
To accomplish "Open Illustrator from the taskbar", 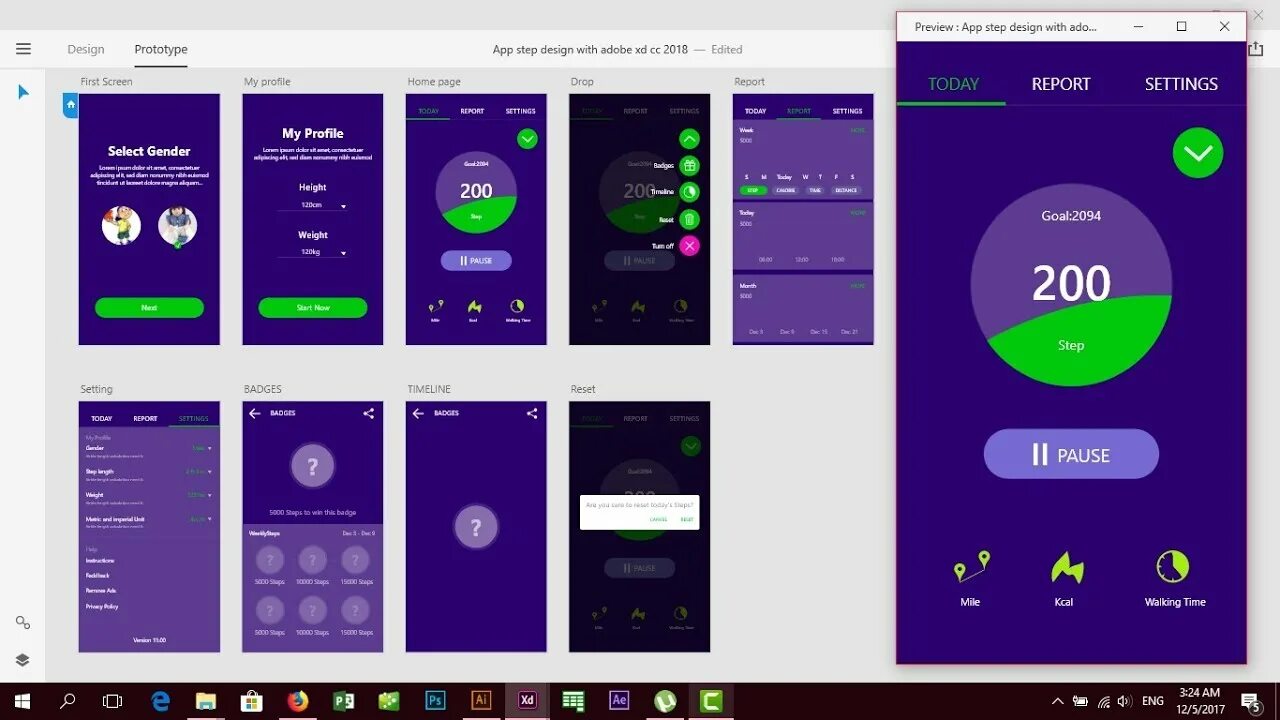I will click(x=481, y=700).
